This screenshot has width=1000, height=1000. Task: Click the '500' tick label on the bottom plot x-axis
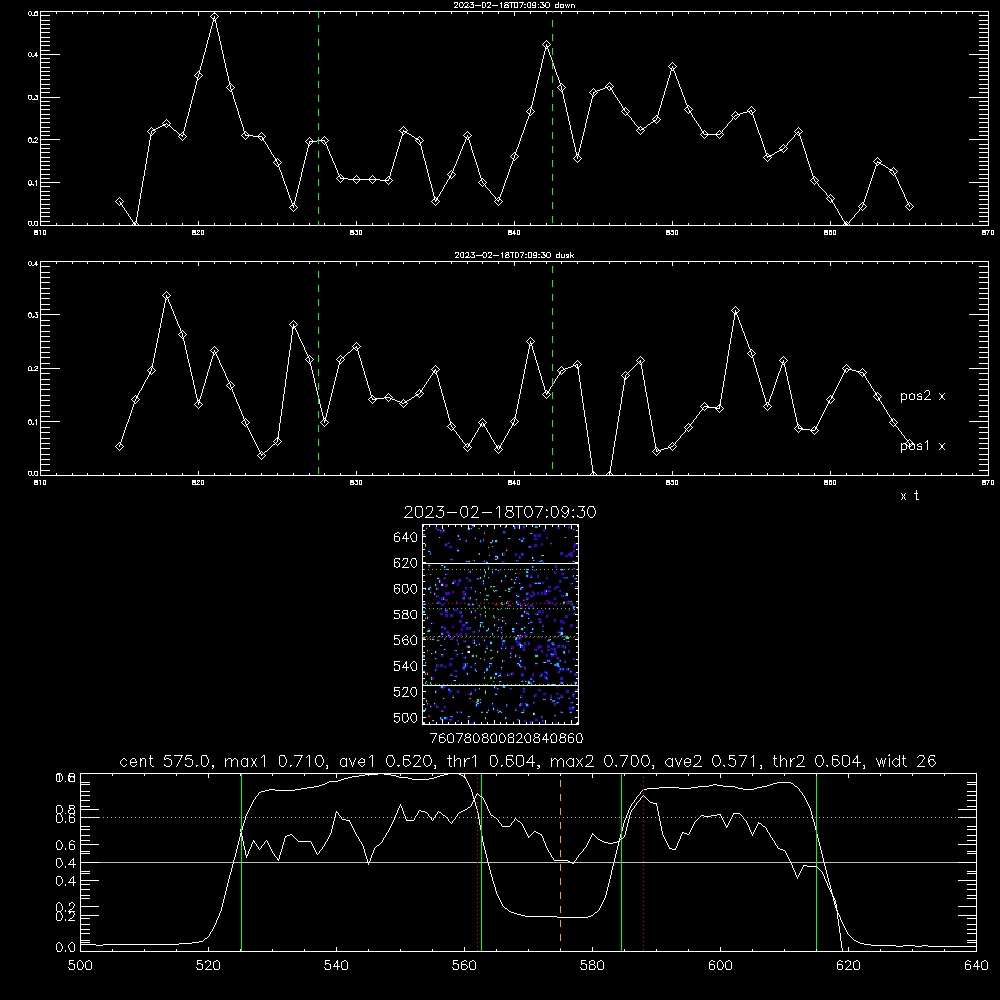point(80,966)
